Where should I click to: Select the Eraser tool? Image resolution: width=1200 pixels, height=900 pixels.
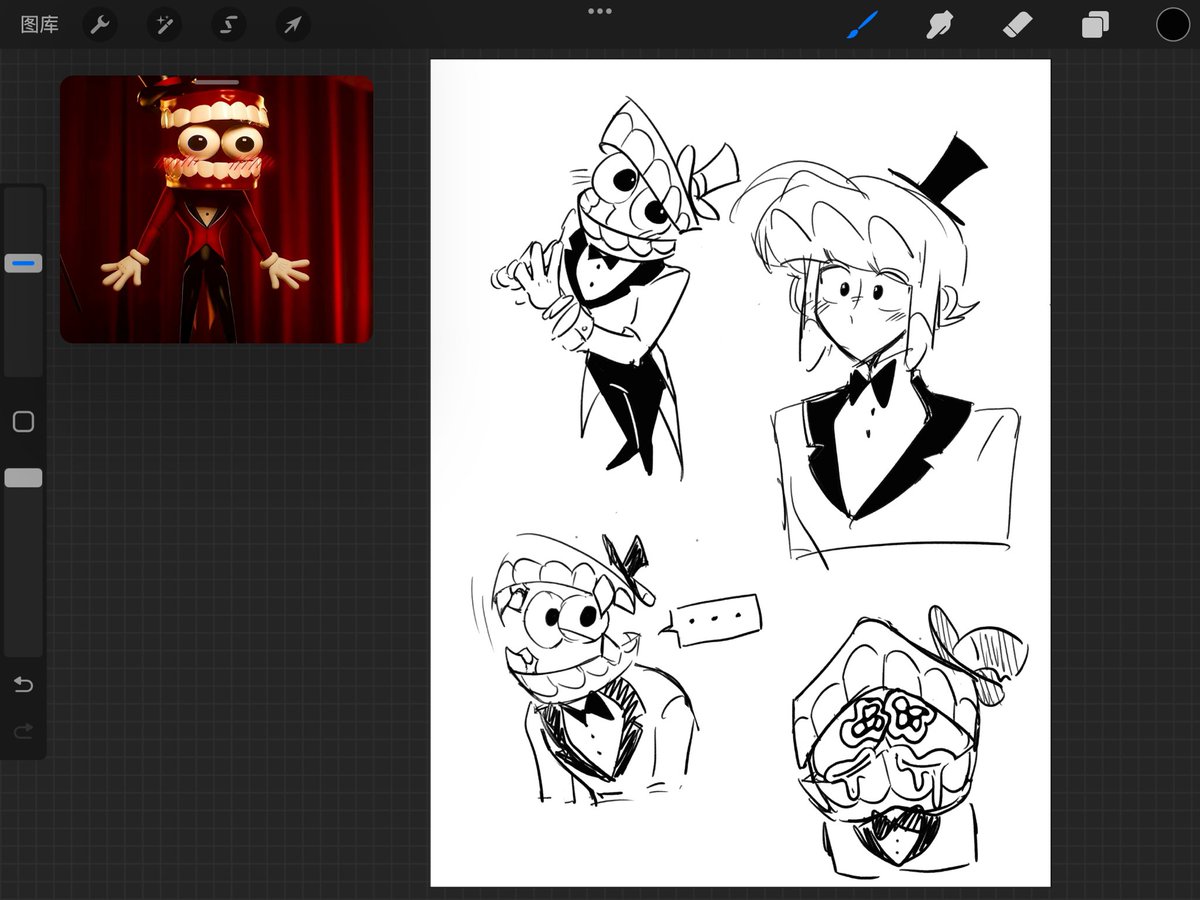(1018, 24)
